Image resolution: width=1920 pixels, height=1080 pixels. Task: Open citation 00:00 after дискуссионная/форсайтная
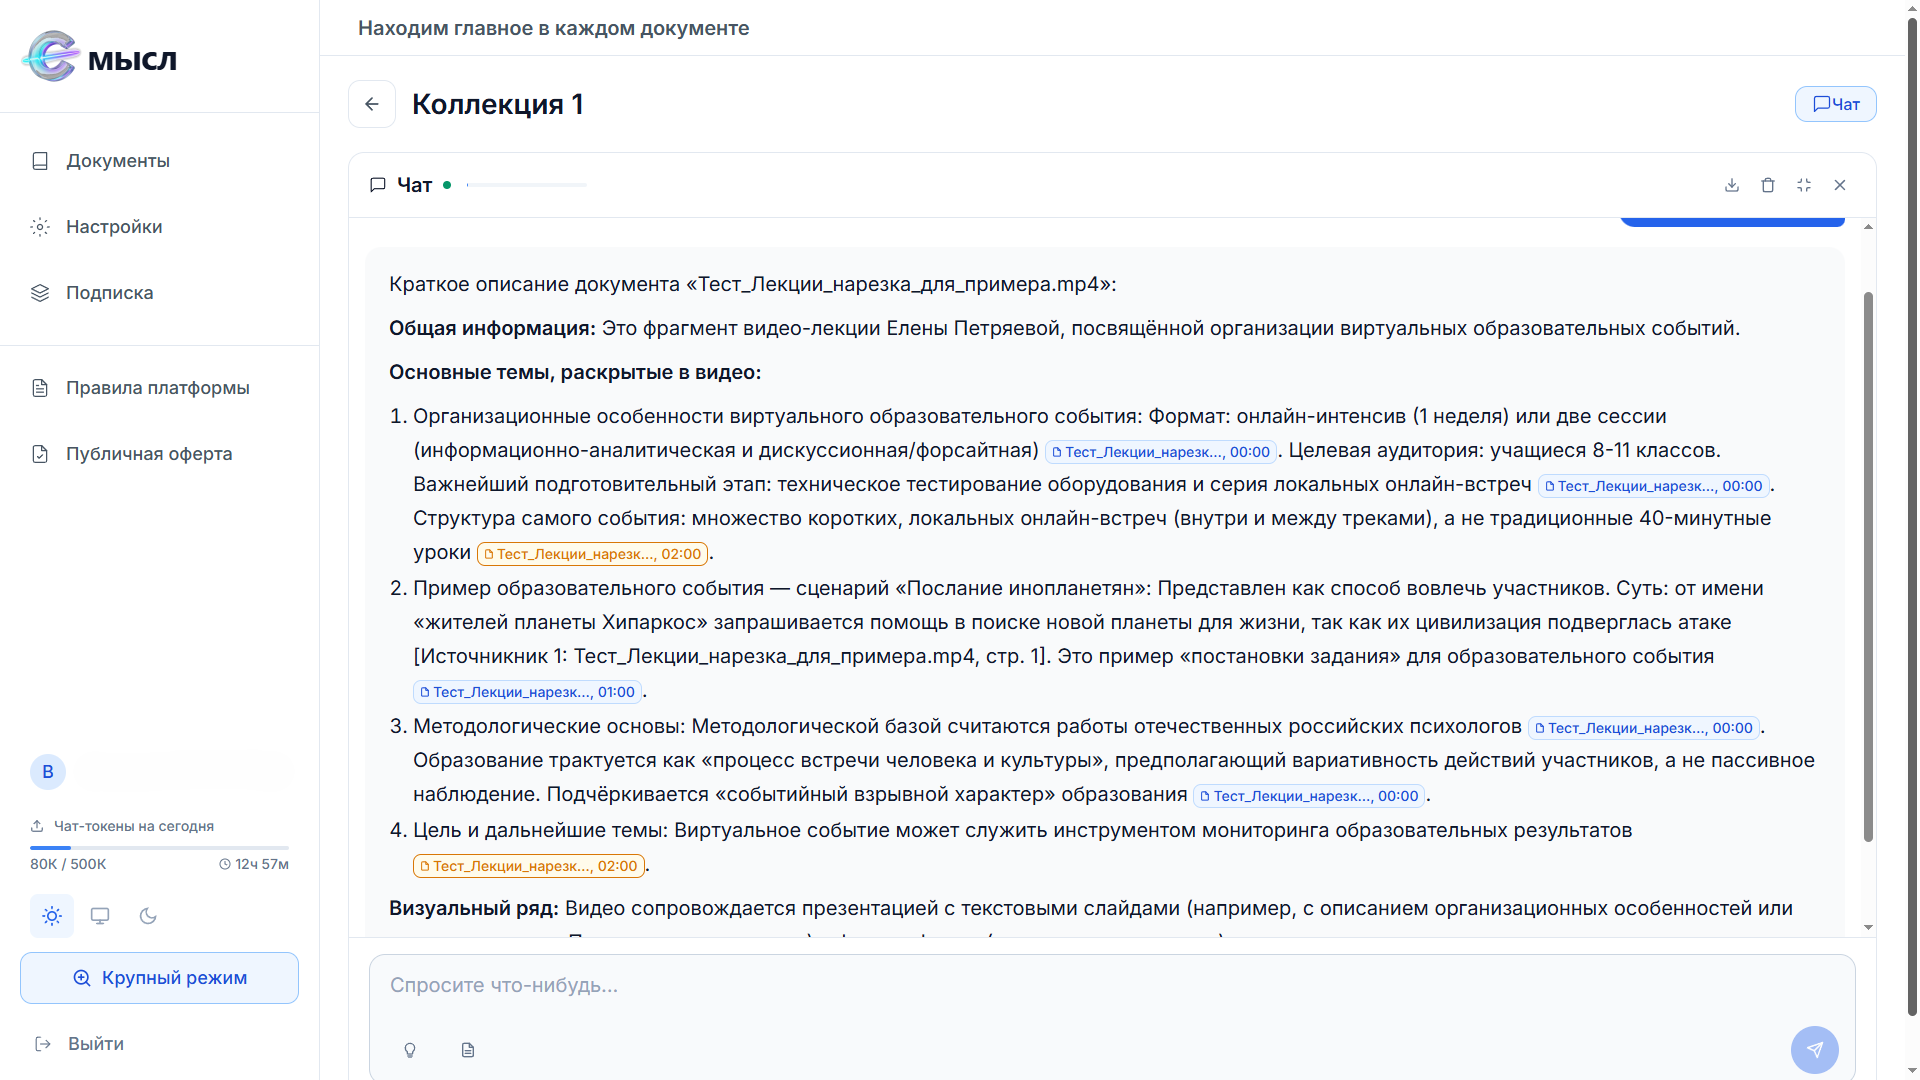tap(1161, 452)
